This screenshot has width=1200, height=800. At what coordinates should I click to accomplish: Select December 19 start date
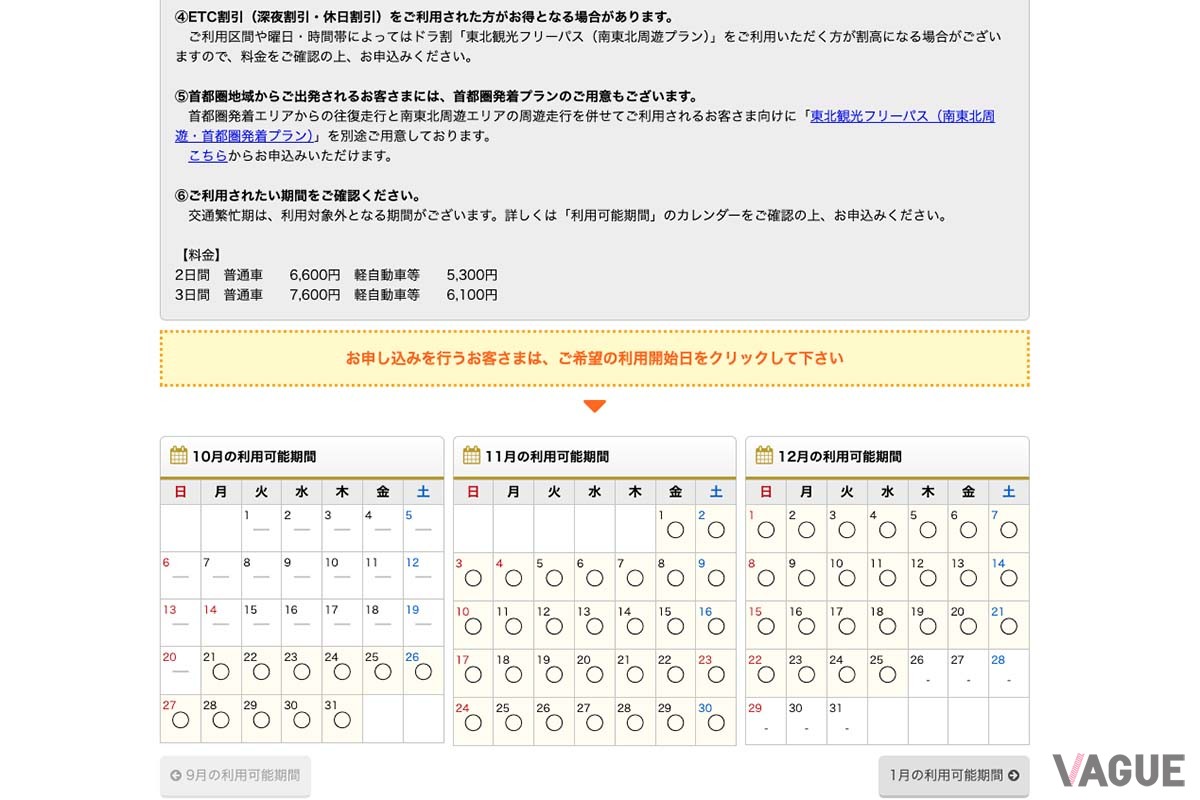927,626
